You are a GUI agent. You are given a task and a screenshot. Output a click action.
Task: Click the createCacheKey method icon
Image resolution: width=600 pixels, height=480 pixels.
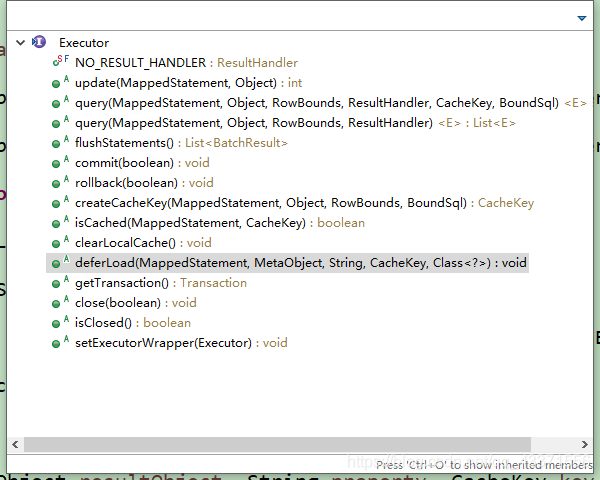(61, 202)
